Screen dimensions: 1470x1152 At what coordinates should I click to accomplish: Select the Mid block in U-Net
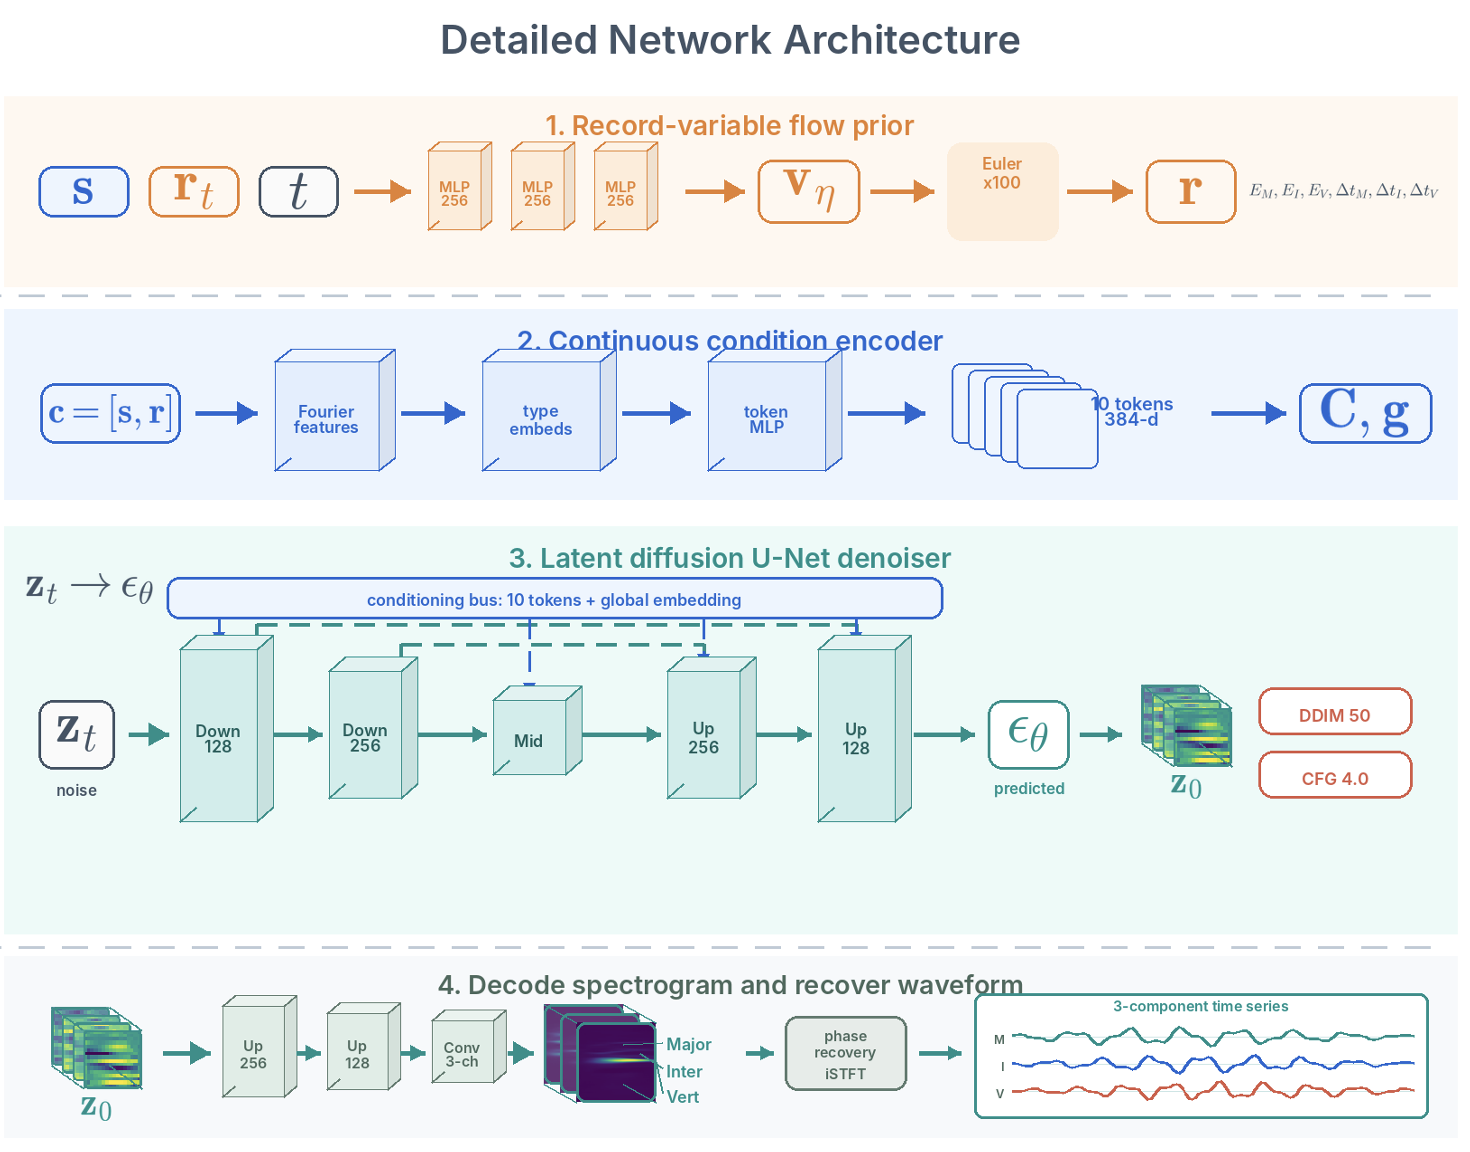point(537,730)
